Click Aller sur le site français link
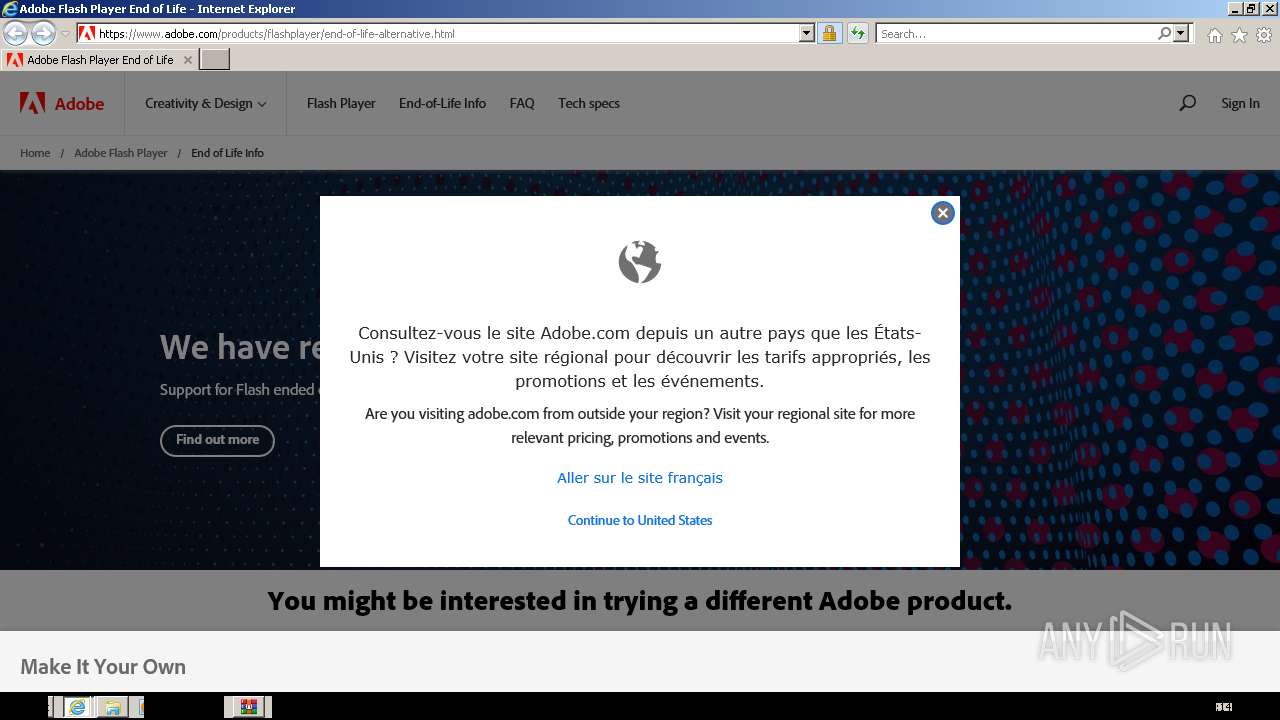Screen dimensions: 1280x720 (640, 478)
